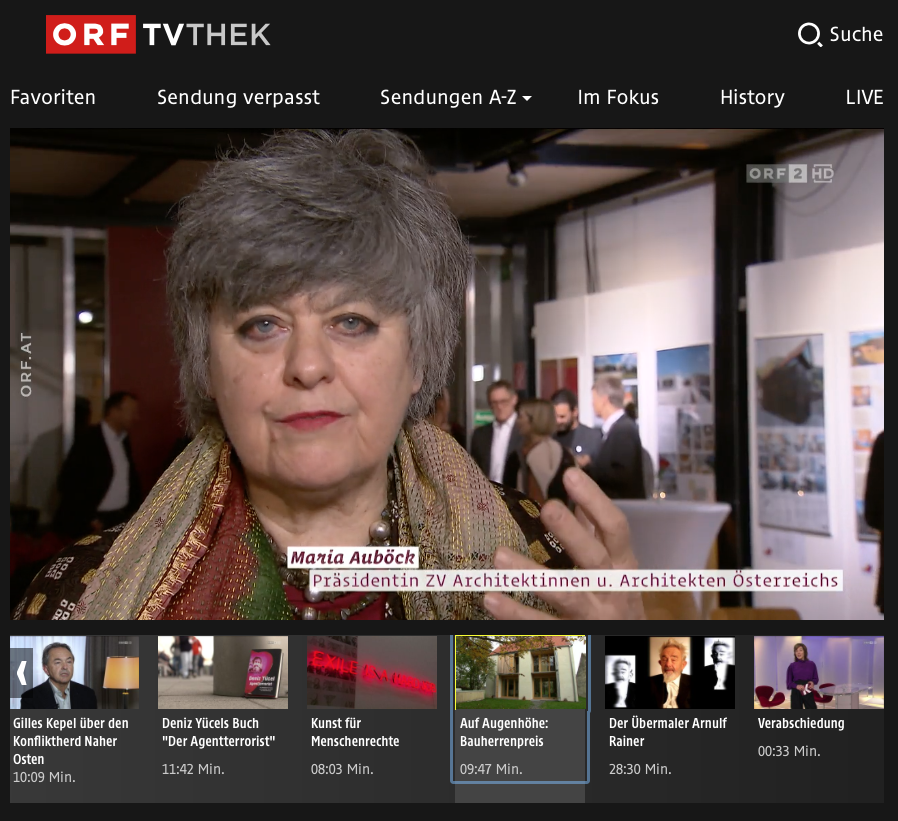Viewport: 898px width, 821px height.
Task: Go to Im Fokus section
Action: pyautogui.click(x=618, y=97)
